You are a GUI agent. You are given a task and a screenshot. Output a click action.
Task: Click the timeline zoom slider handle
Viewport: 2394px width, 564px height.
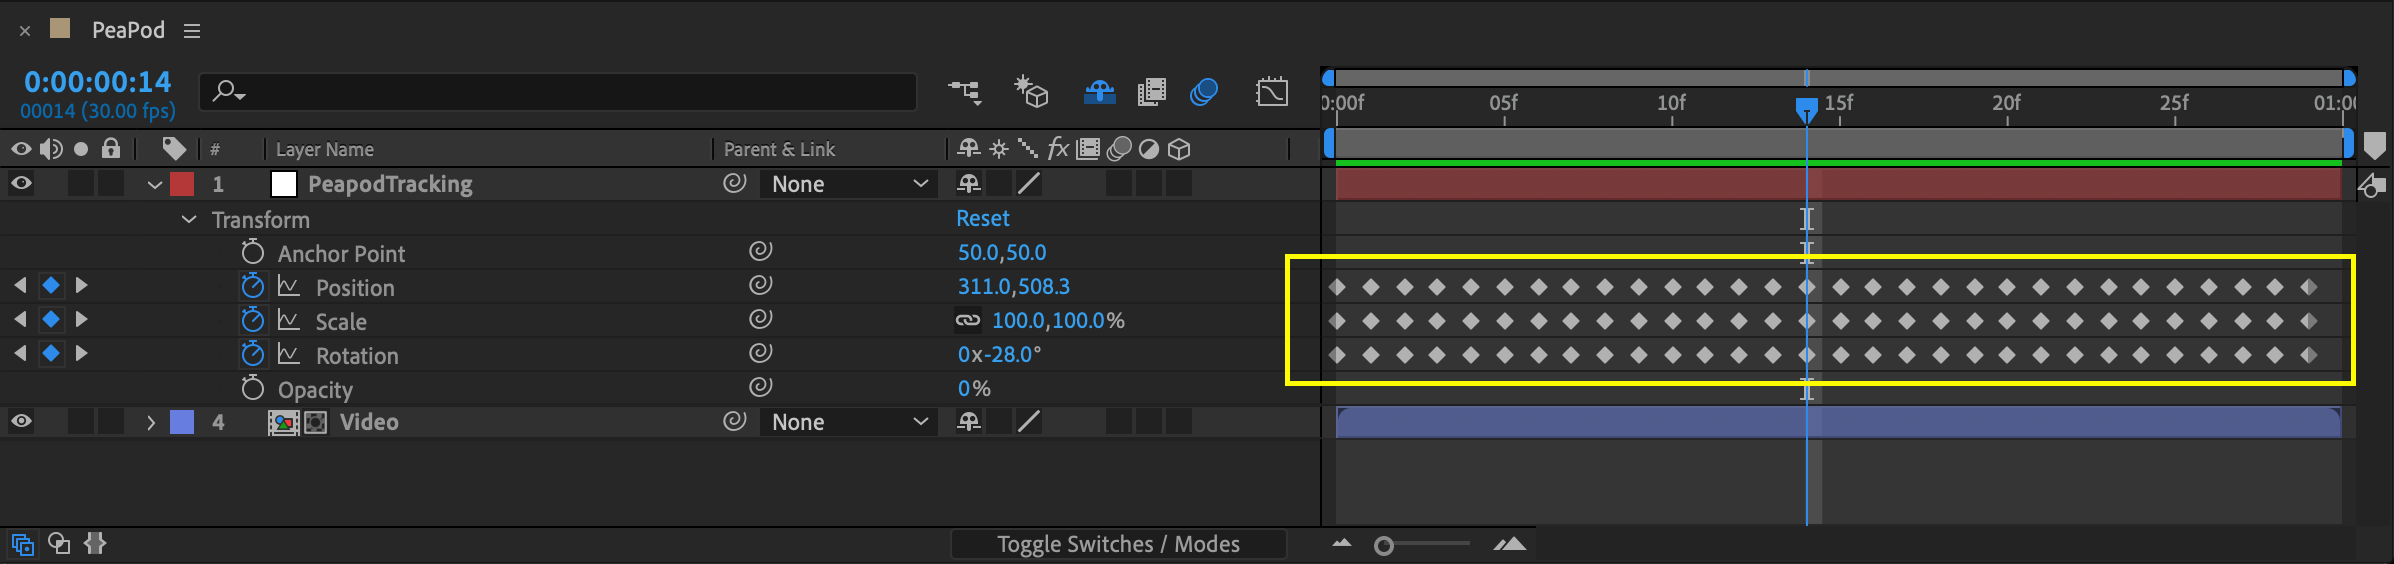point(1384,546)
